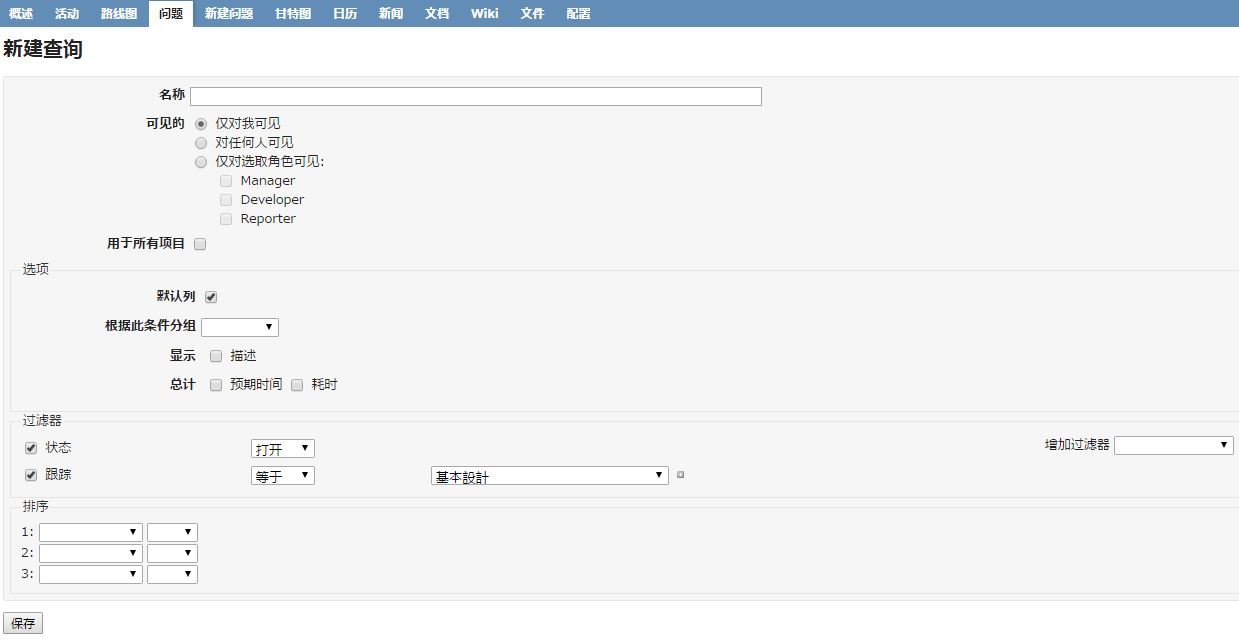The width and height of the screenshot is (1239, 640).
Task: Check the Developer role checkbox
Action: (226, 200)
